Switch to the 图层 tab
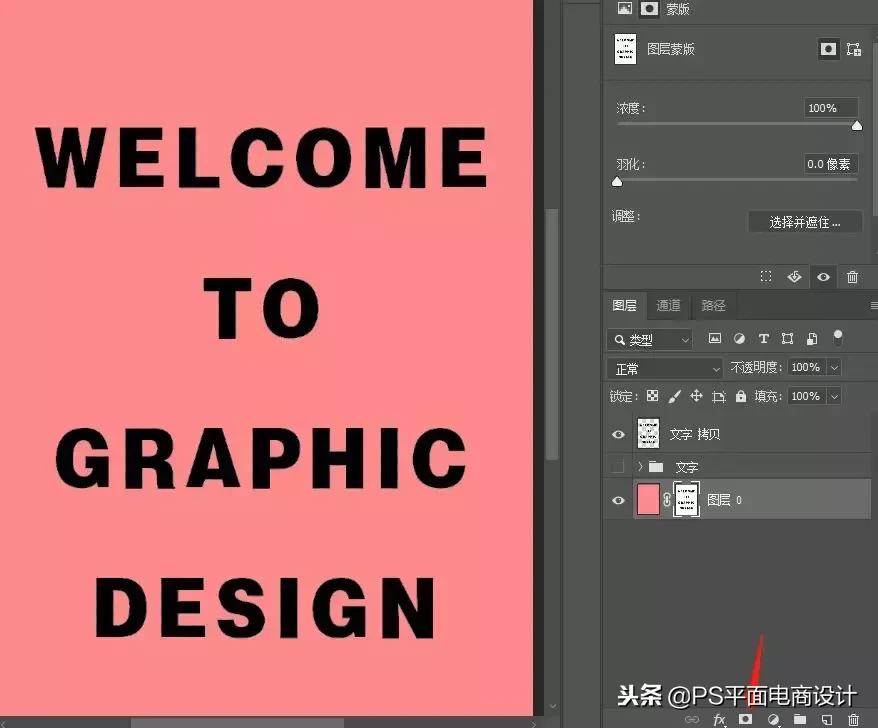 pyautogui.click(x=624, y=306)
